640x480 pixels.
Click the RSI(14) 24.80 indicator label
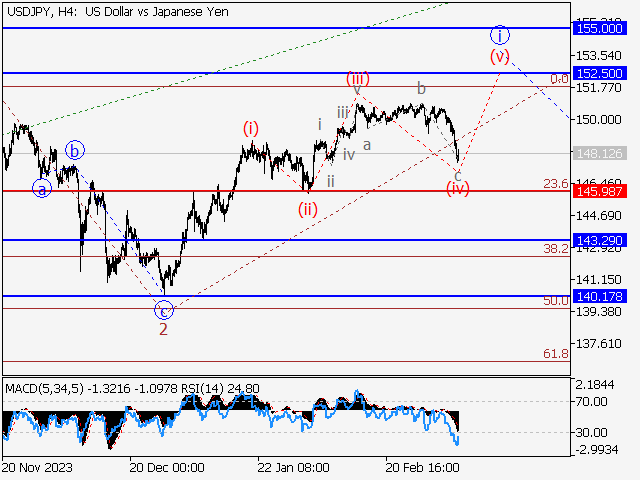coord(220,389)
